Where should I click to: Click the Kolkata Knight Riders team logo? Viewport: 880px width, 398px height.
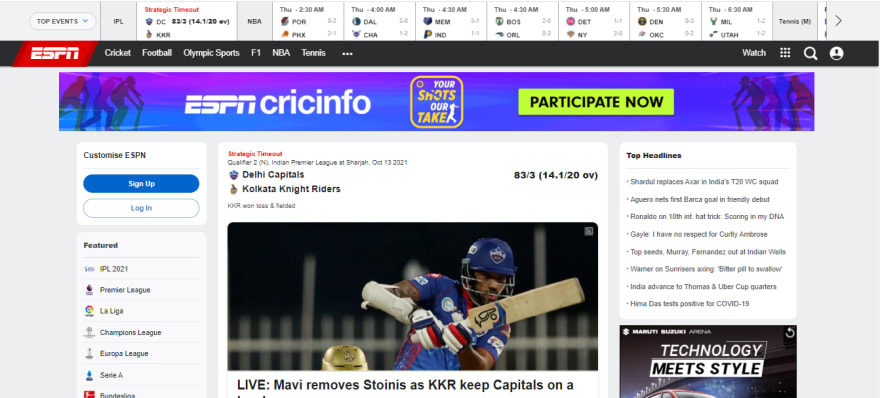pos(233,189)
